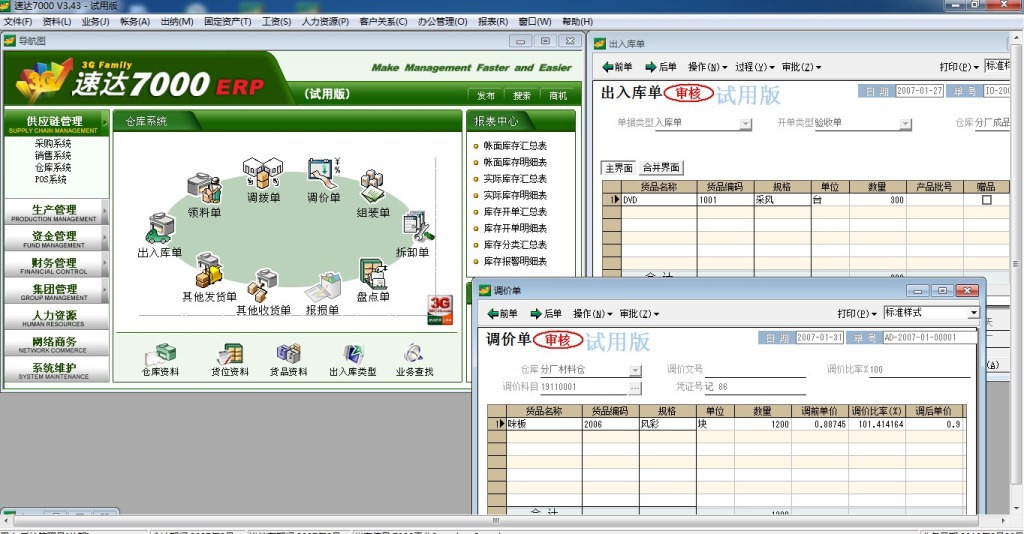Open the 货位资料 icon
The image size is (1024, 534).
230,358
